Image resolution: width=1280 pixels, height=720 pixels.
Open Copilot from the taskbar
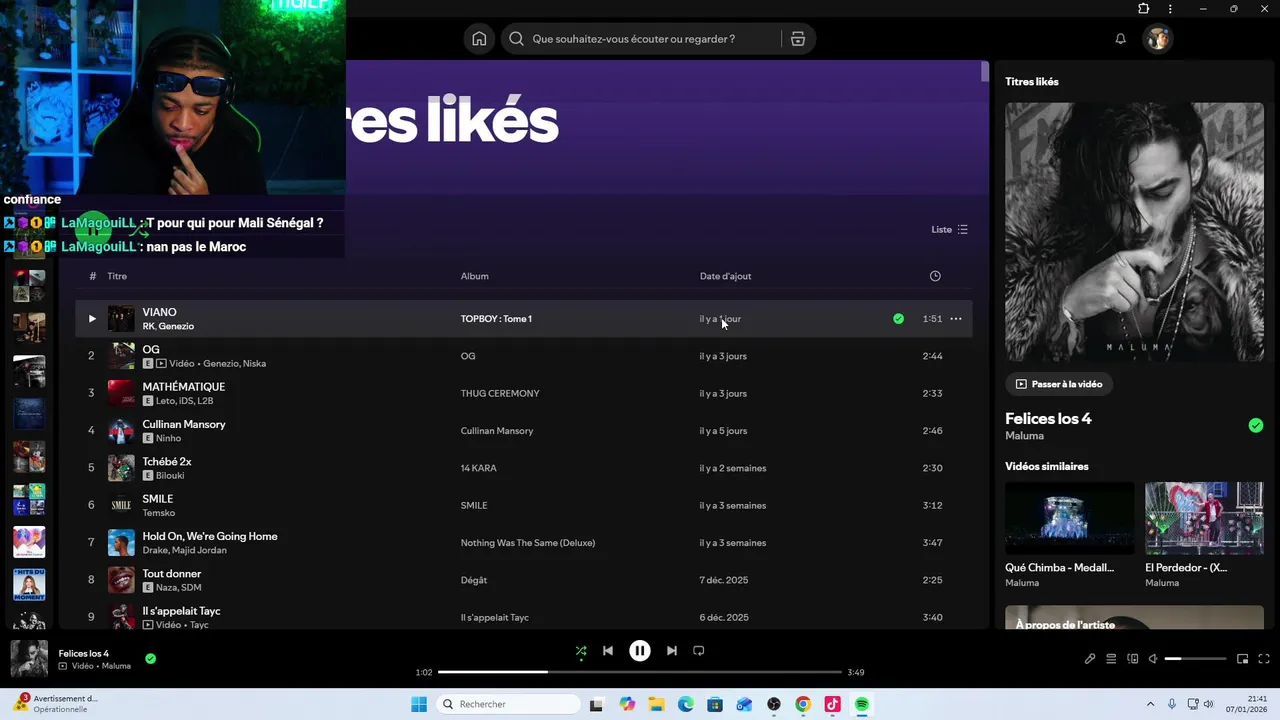pos(627,704)
